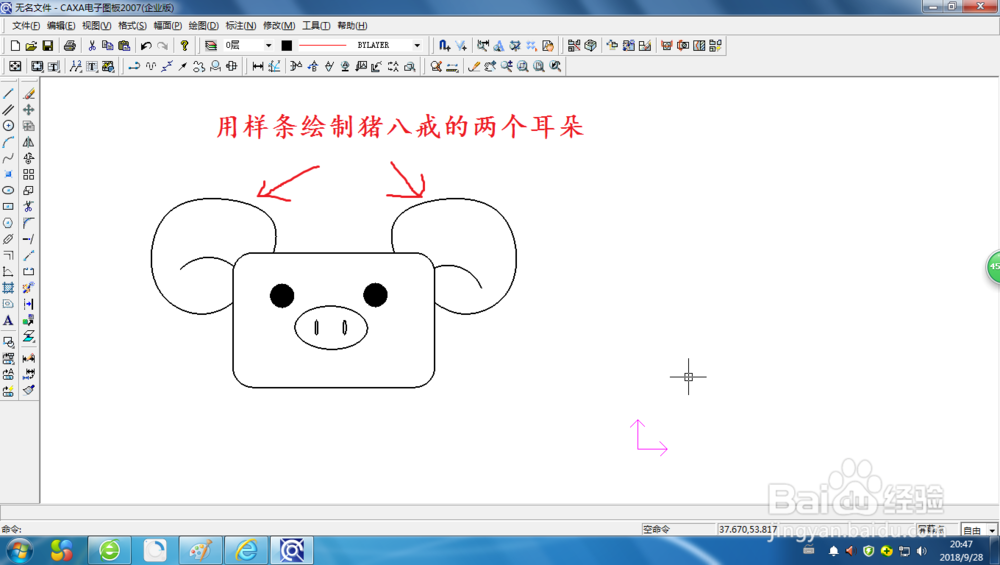Click the 空命令 status field
1000x565 pixels.
[x=677, y=529]
